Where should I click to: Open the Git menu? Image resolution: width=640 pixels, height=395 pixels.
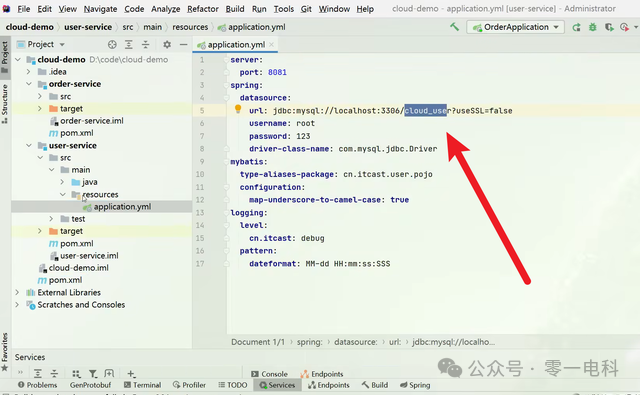[306, 9]
